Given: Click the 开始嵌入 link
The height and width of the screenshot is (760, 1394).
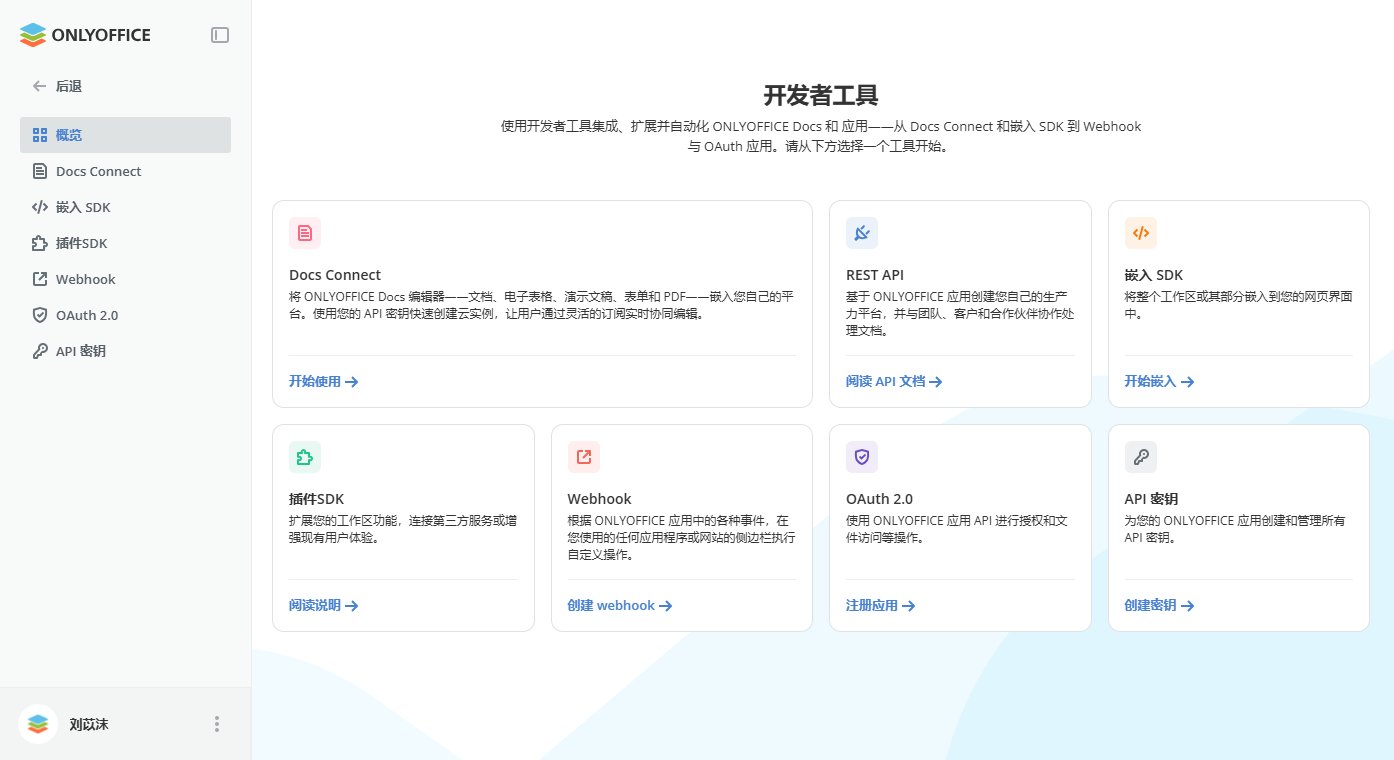Looking at the screenshot, I should tap(1160, 381).
